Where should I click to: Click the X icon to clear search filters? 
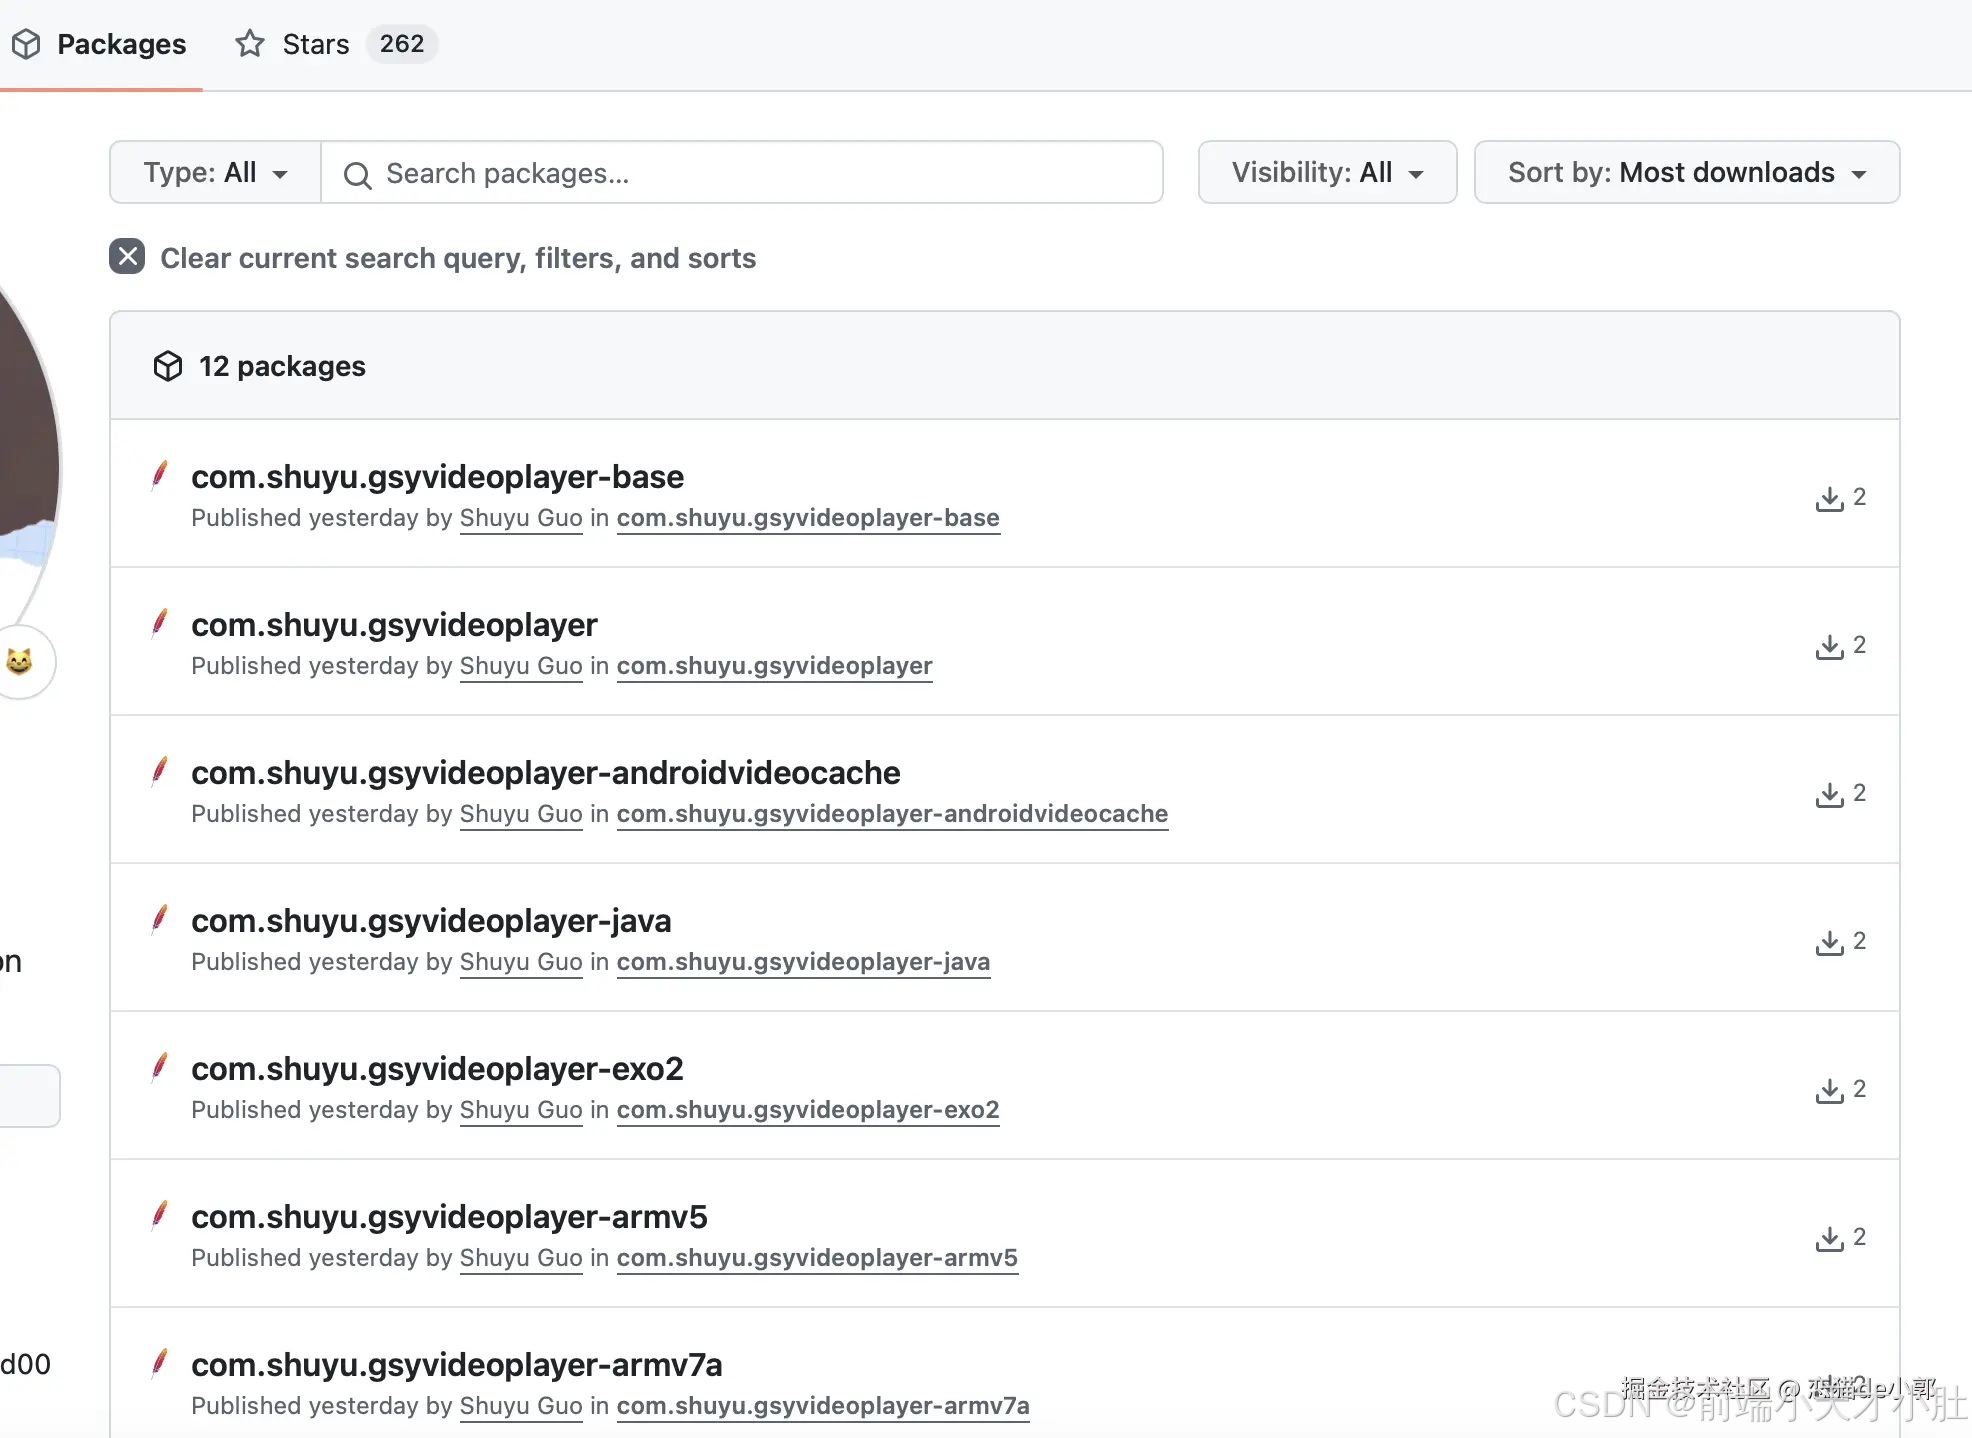(127, 257)
